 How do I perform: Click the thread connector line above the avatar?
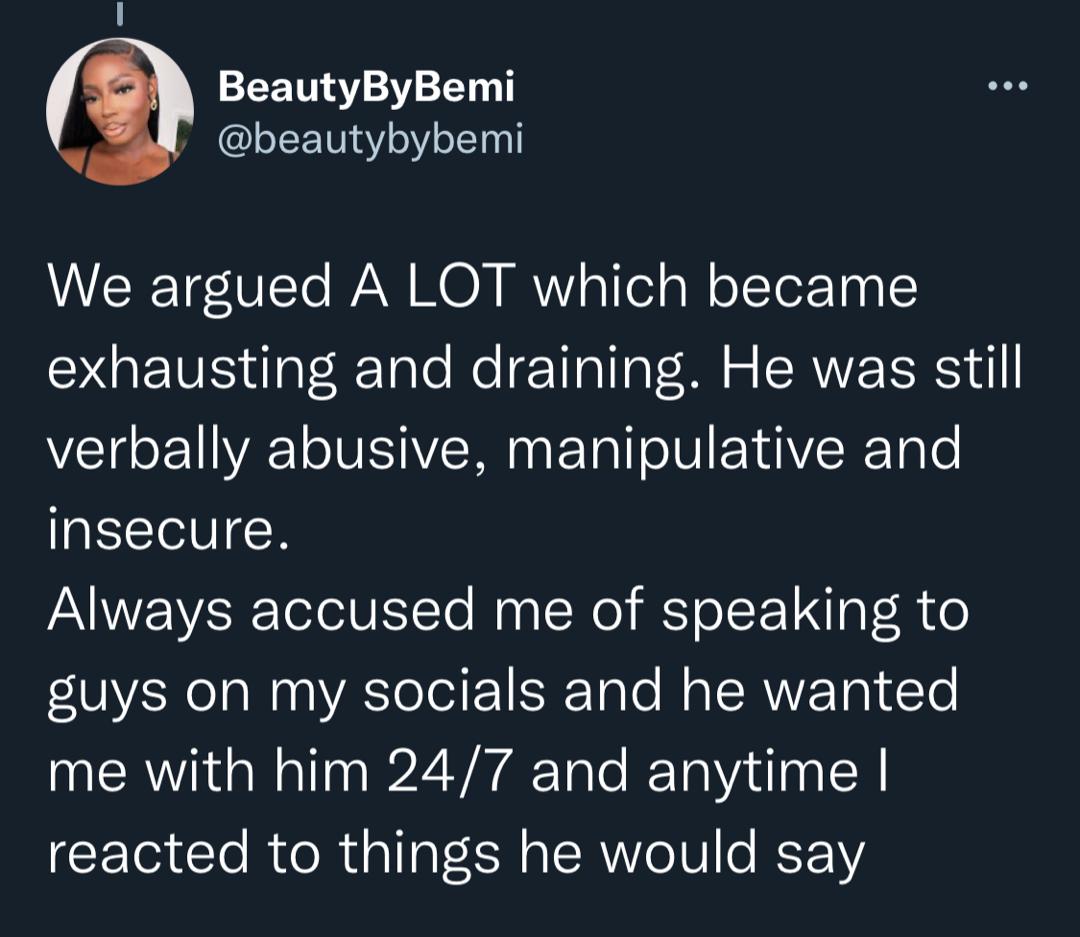tap(119, 12)
